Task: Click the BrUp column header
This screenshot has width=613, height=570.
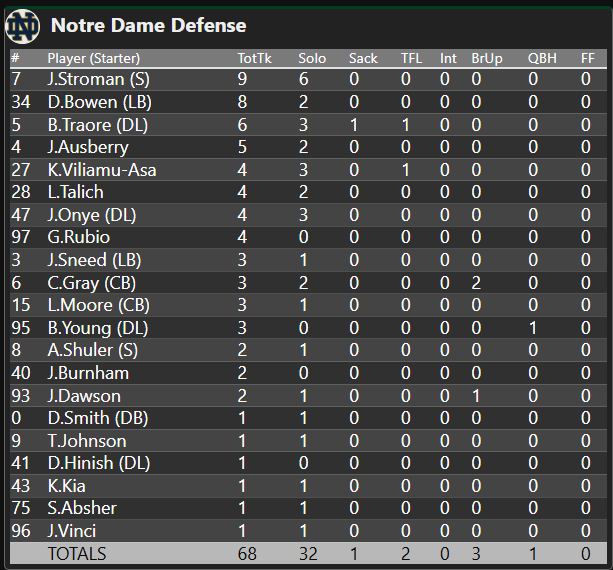Action: [487, 58]
